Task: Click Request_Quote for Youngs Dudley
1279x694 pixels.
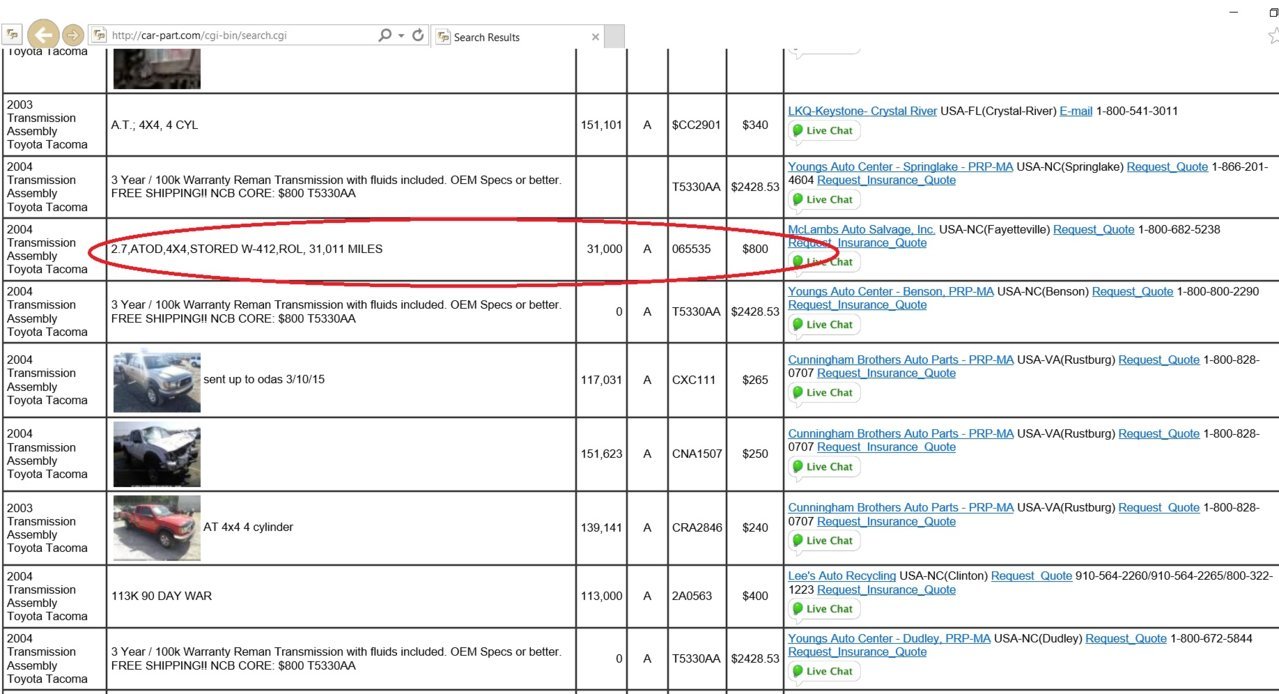Action: [1126, 638]
